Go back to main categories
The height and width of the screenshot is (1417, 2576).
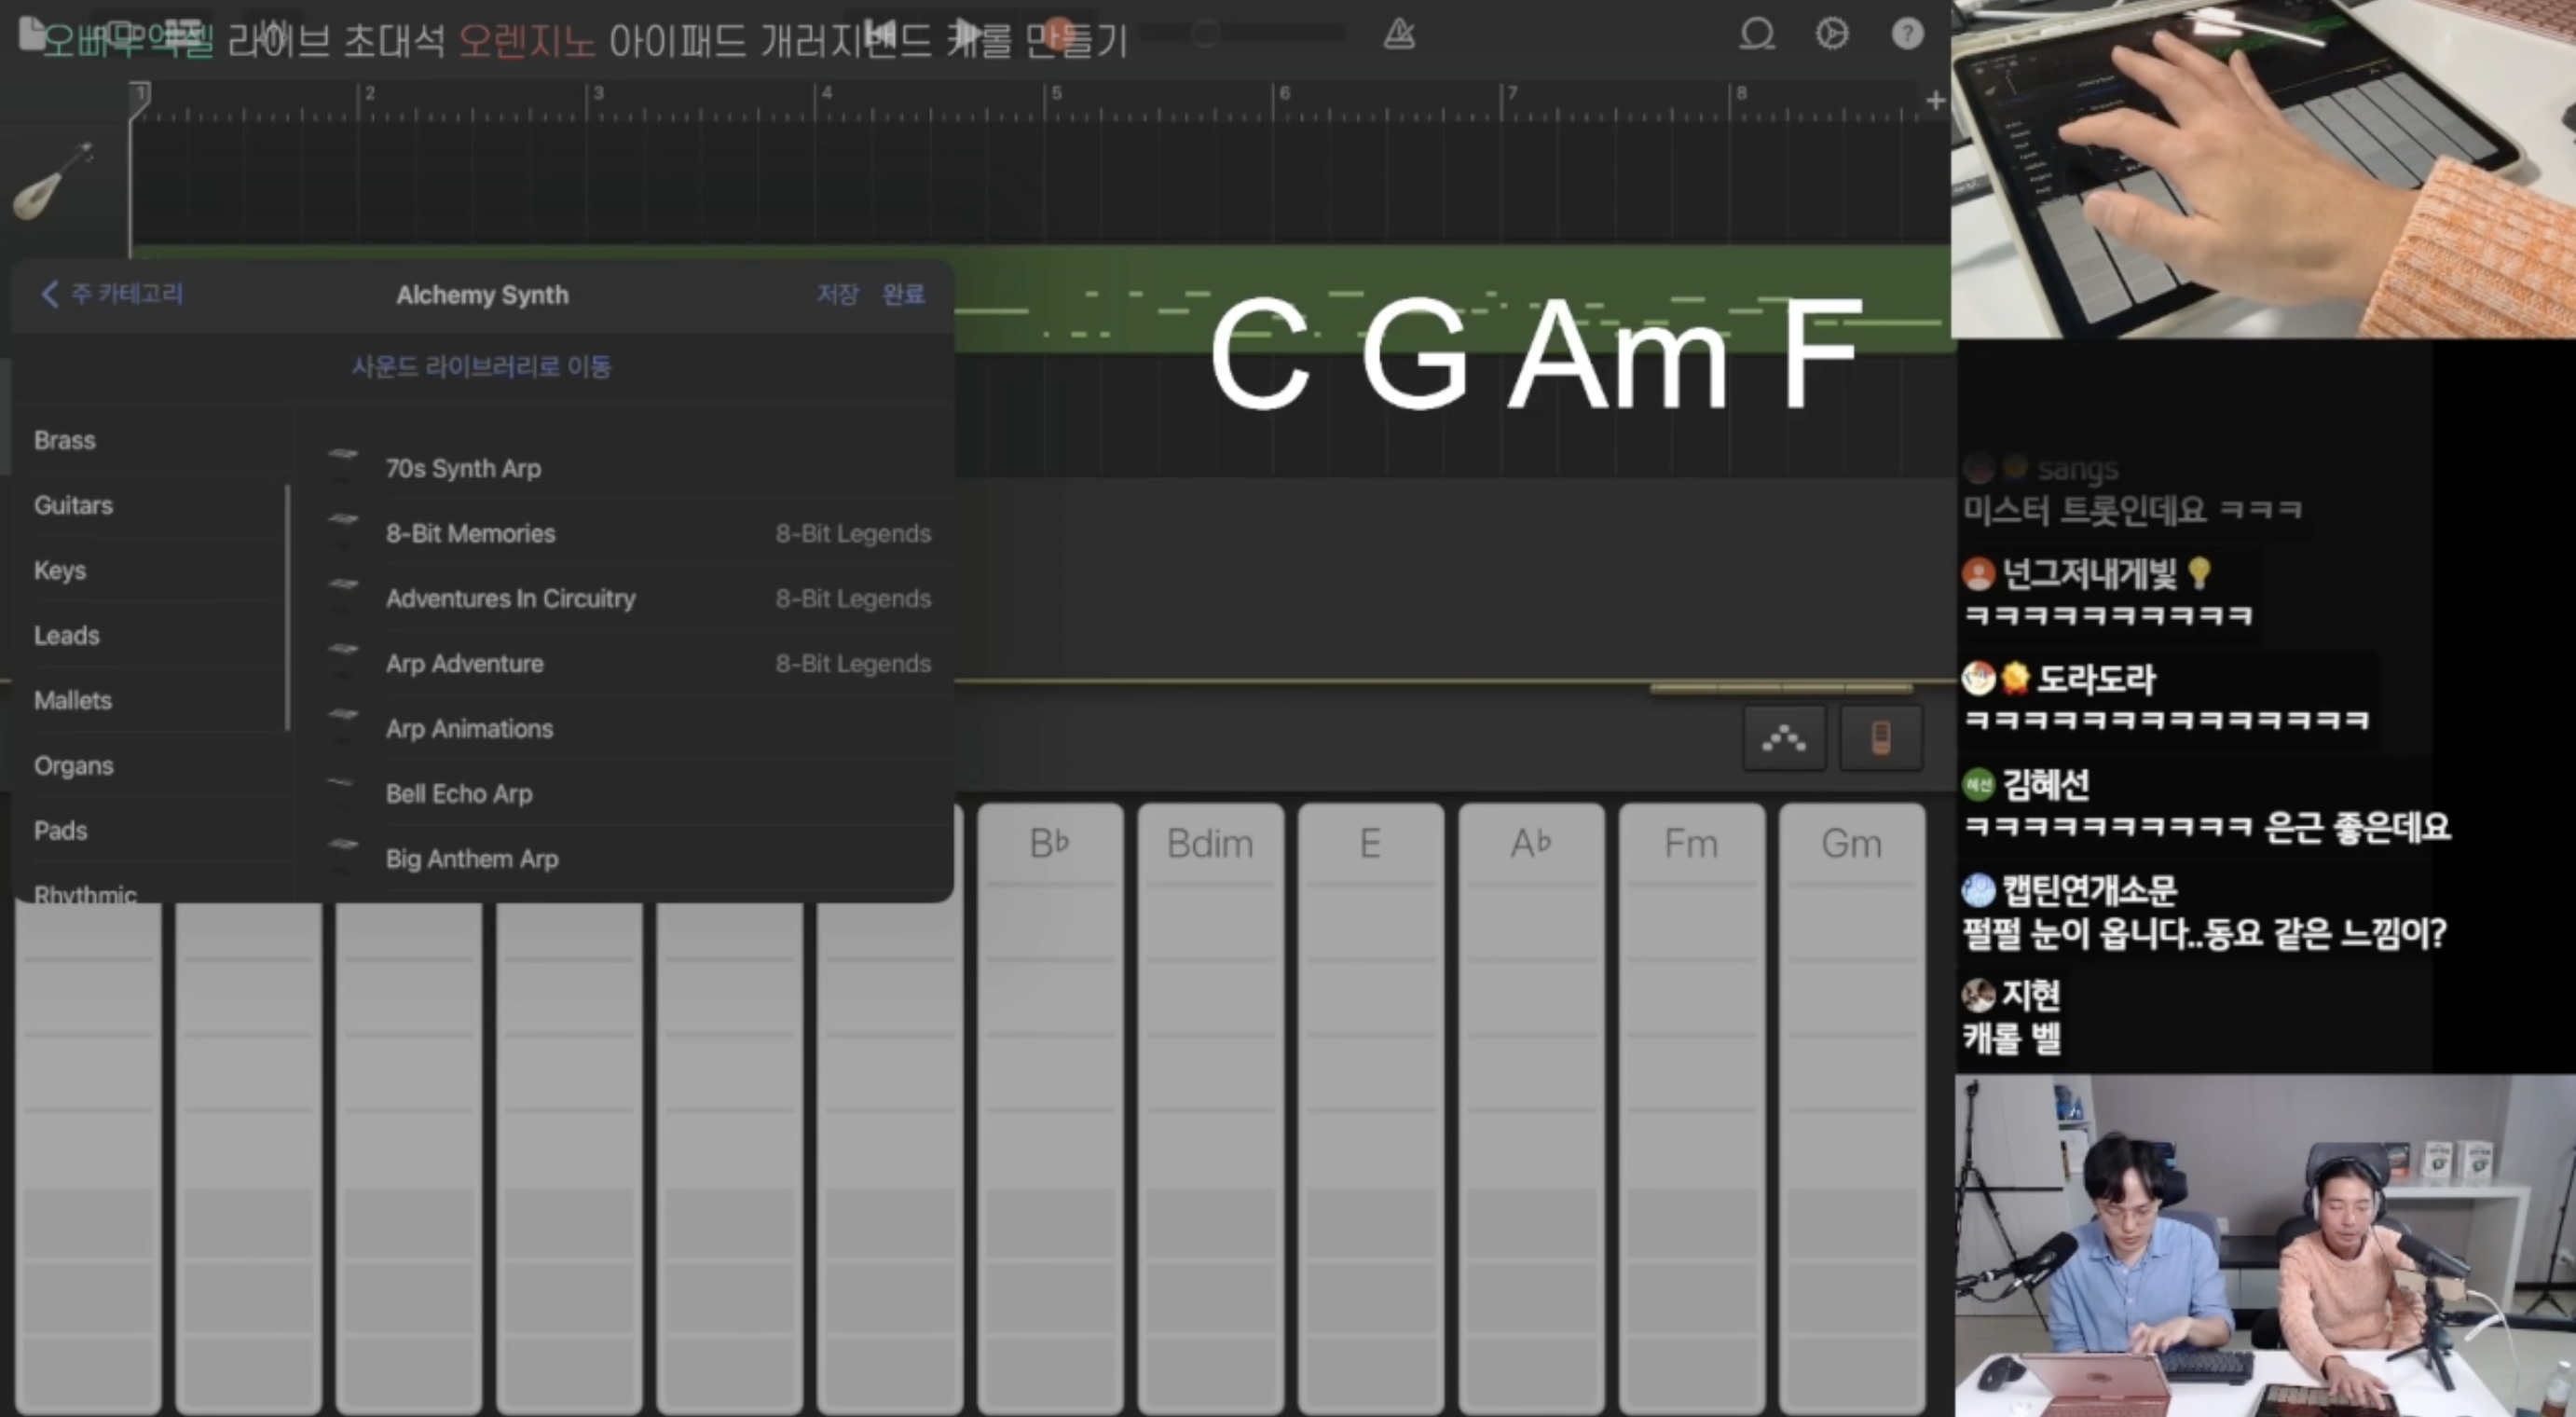[x=112, y=294]
